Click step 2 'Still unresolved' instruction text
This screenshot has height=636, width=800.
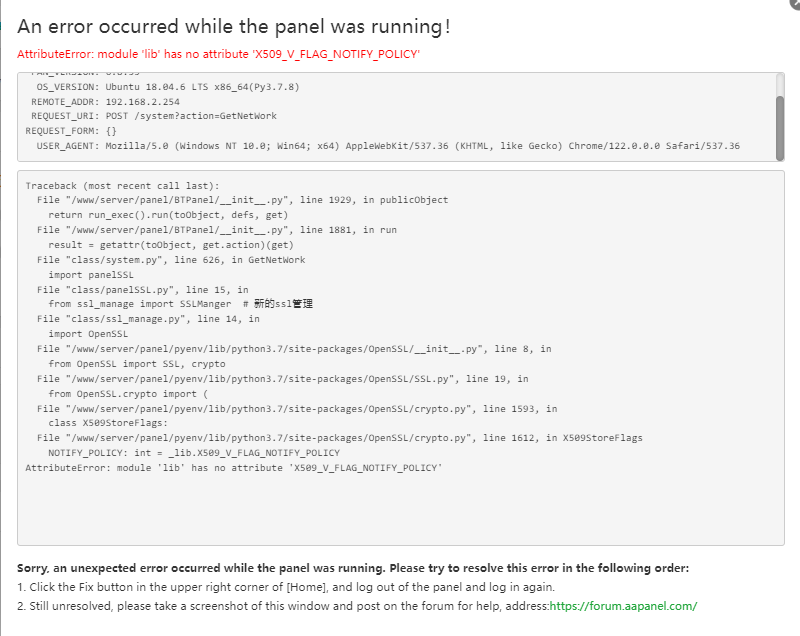[x=282, y=606]
